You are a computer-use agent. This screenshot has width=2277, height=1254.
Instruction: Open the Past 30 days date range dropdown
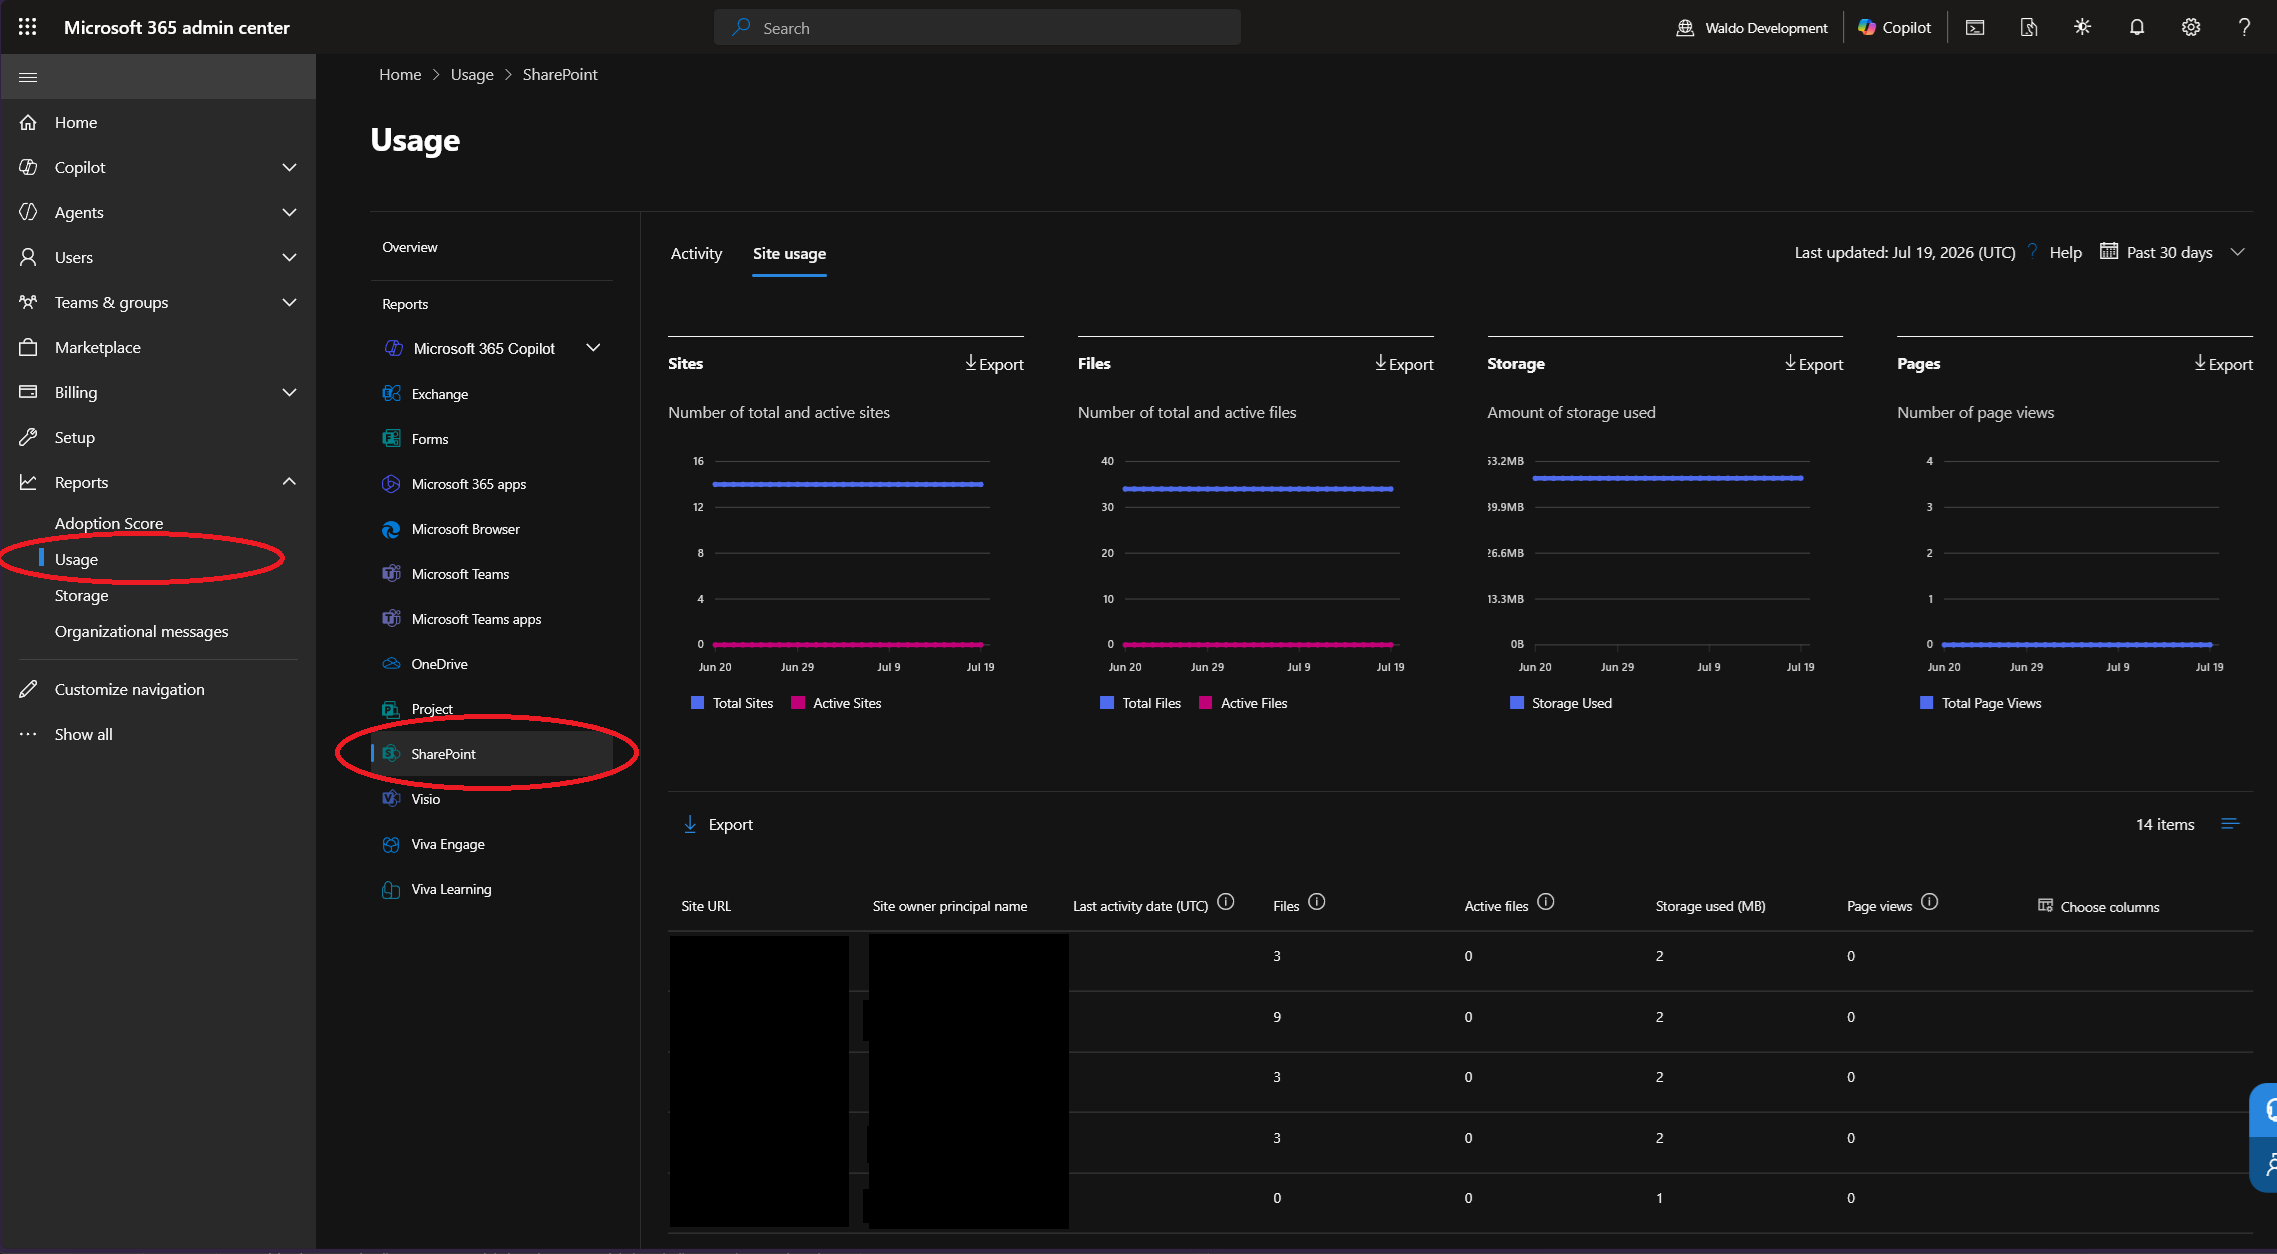(x=2172, y=252)
